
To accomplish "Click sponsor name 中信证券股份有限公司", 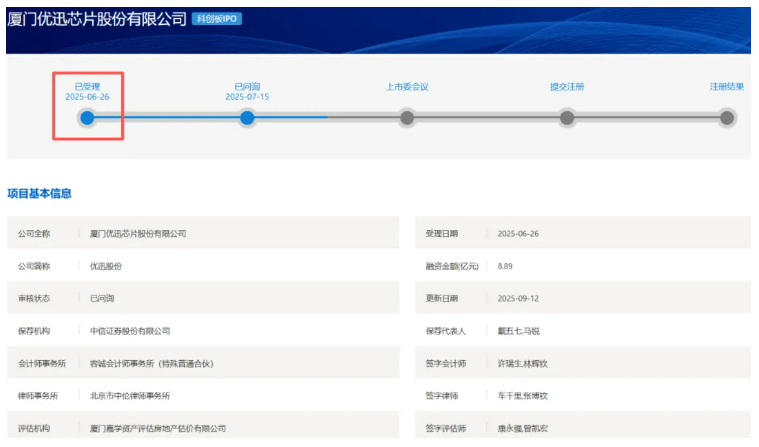I will [x=130, y=331].
